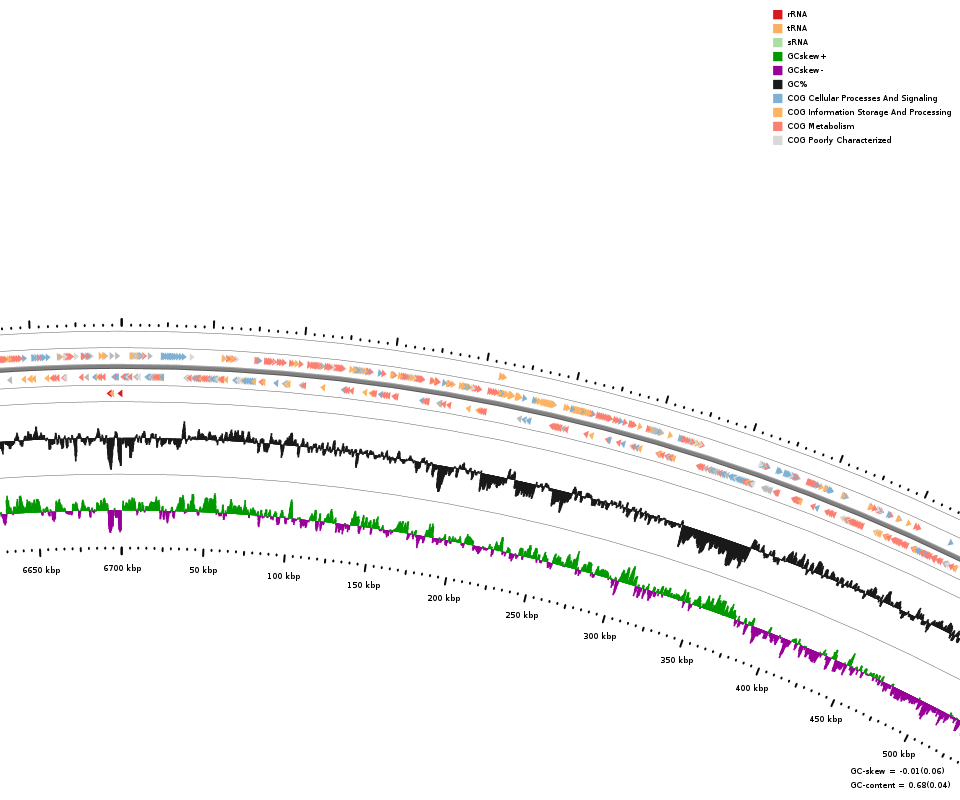Select the 250 kbp position label

(521, 615)
